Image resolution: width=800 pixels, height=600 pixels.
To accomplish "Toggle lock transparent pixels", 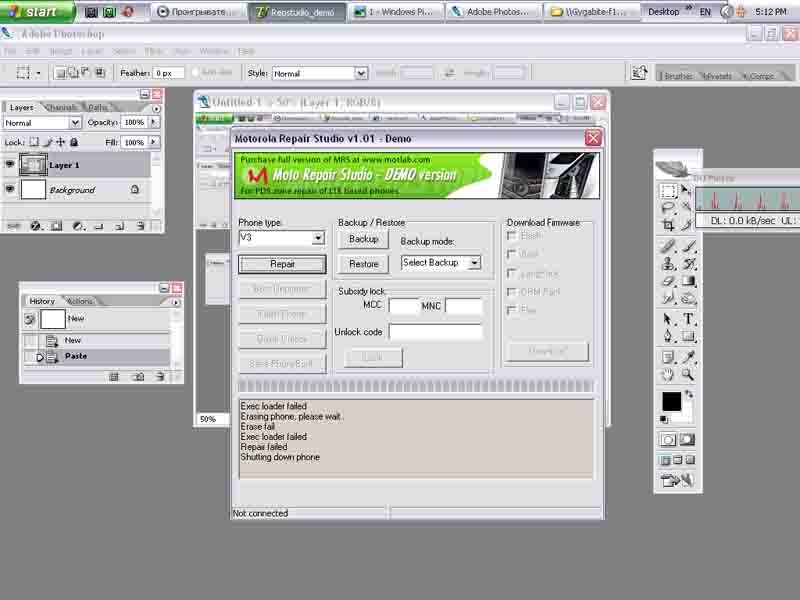I will [34, 142].
